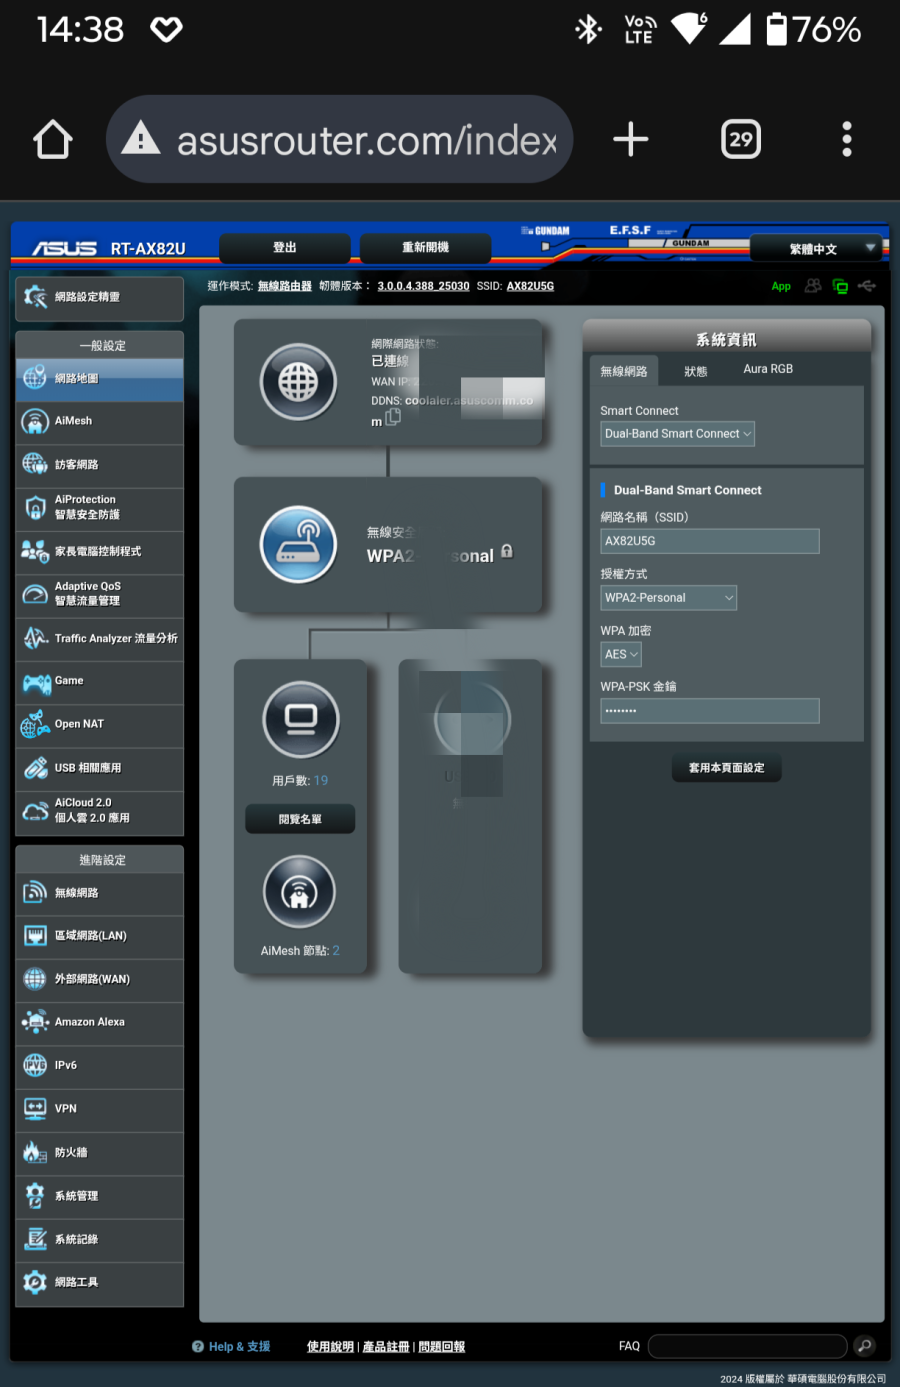Click the 閱覽名單 view list button
The height and width of the screenshot is (1387, 900).
(300, 819)
